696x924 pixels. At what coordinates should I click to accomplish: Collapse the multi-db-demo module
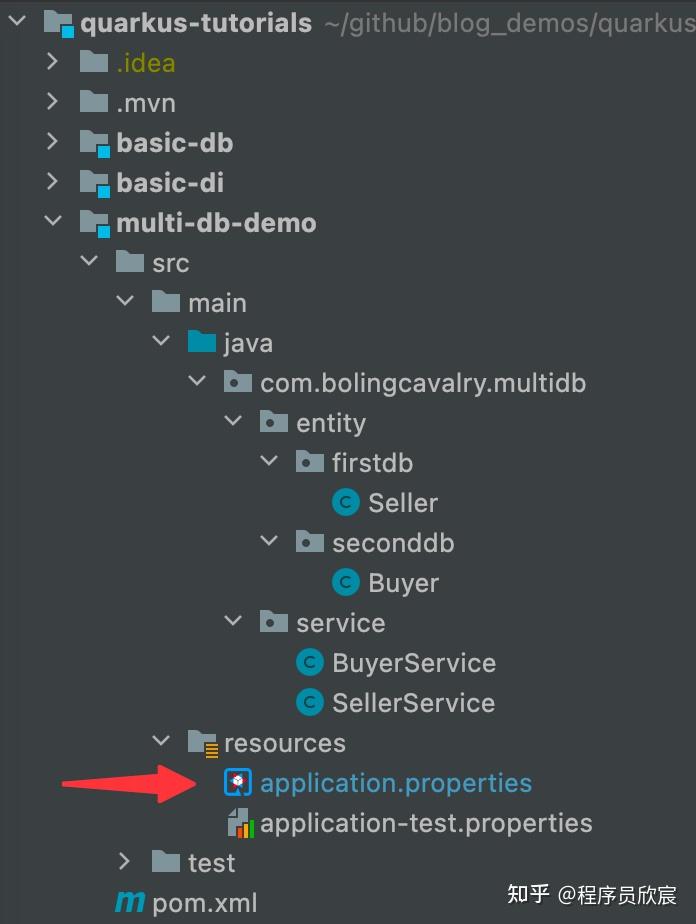[x=53, y=222]
